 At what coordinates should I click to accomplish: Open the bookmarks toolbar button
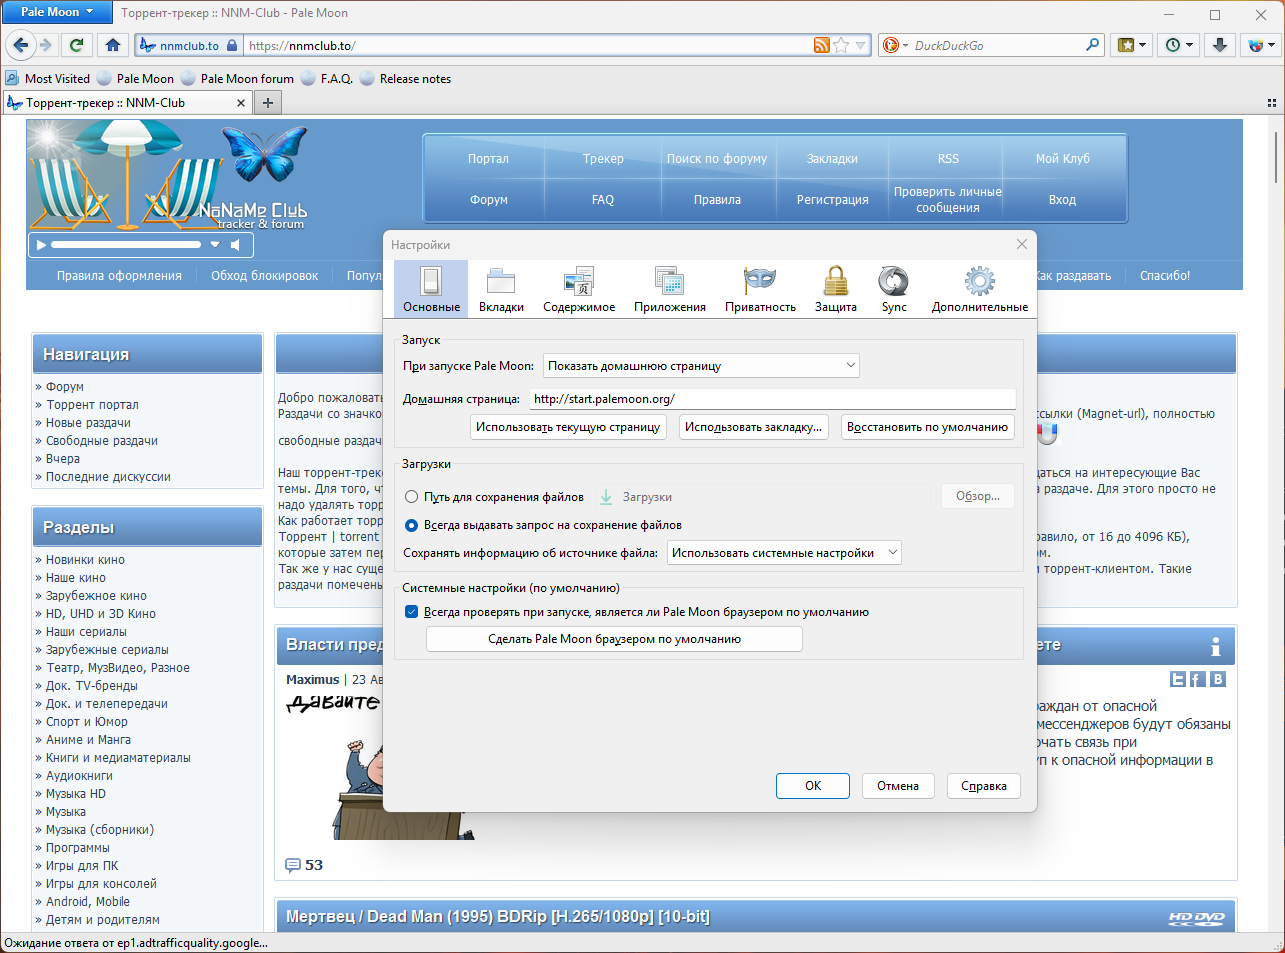click(1133, 45)
